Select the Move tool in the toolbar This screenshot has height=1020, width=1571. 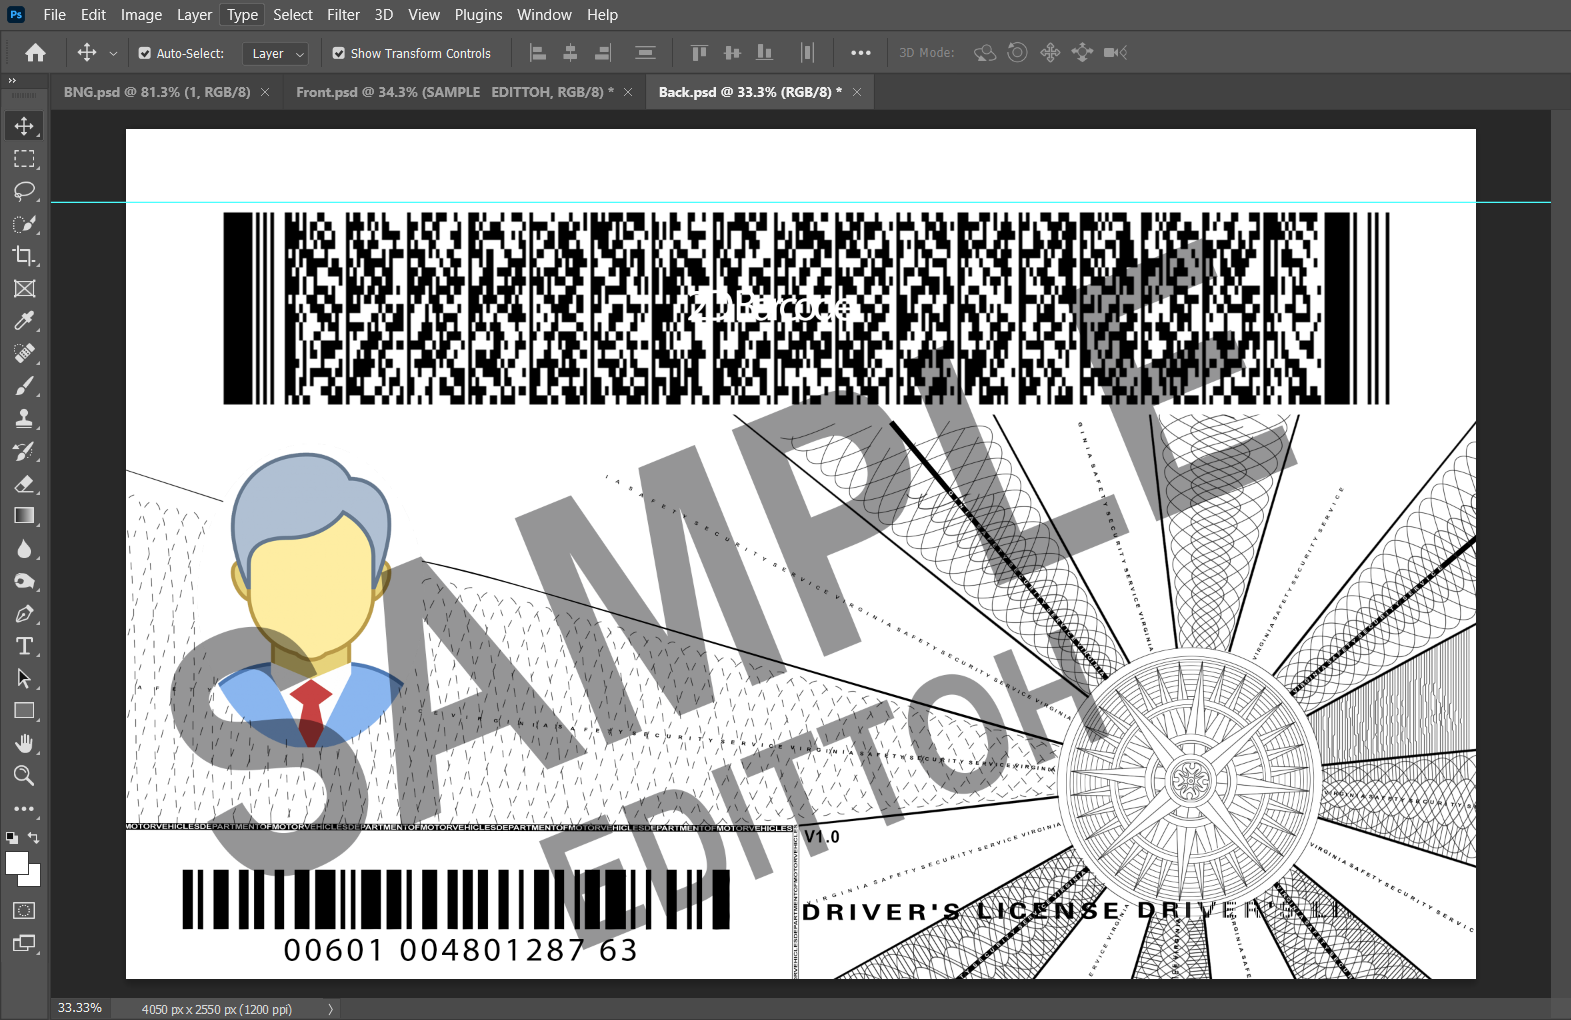[x=24, y=126]
